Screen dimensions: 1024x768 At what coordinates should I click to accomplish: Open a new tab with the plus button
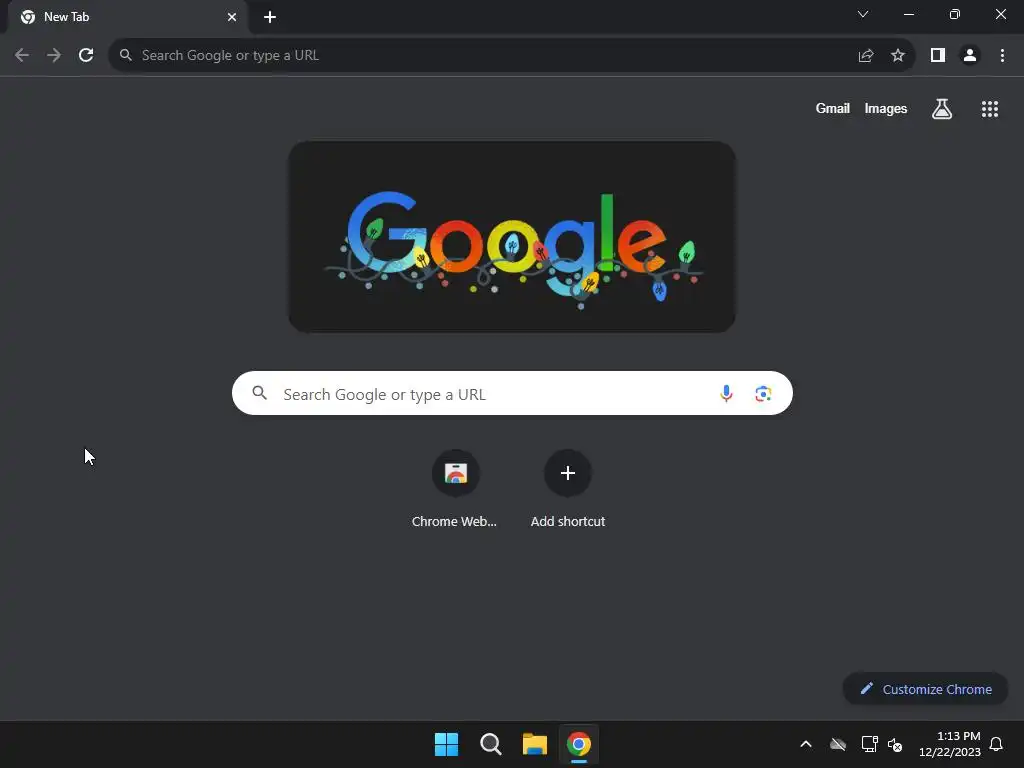click(270, 17)
